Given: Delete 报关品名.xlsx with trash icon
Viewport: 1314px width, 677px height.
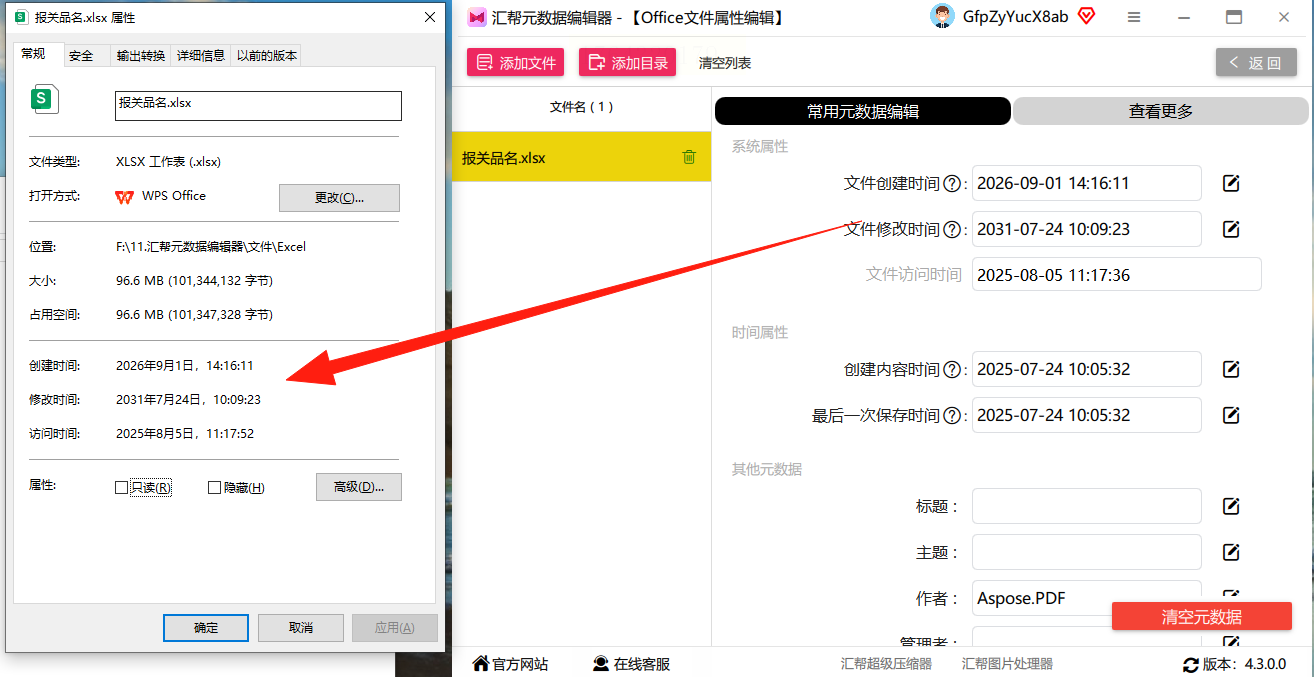Looking at the screenshot, I should [689, 157].
